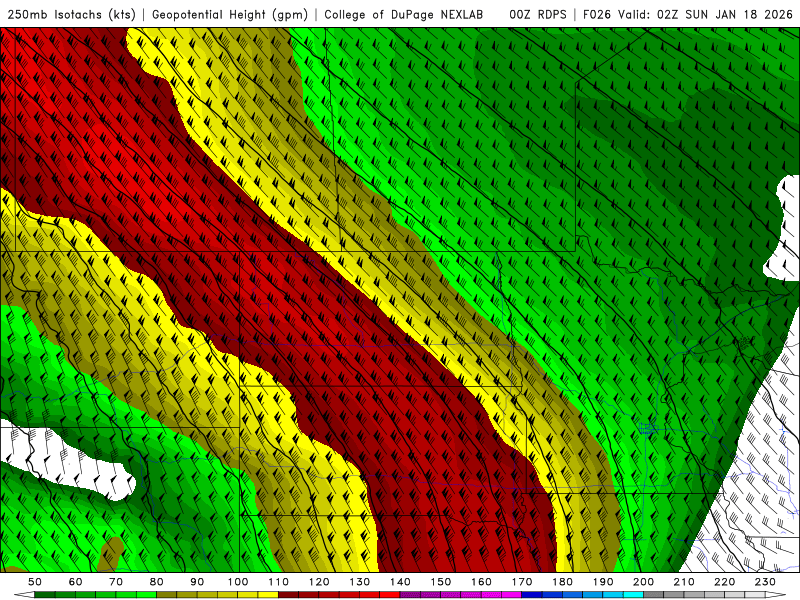
Task: Select the dark gray swatch starting at 200
Action: click(x=654, y=595)
